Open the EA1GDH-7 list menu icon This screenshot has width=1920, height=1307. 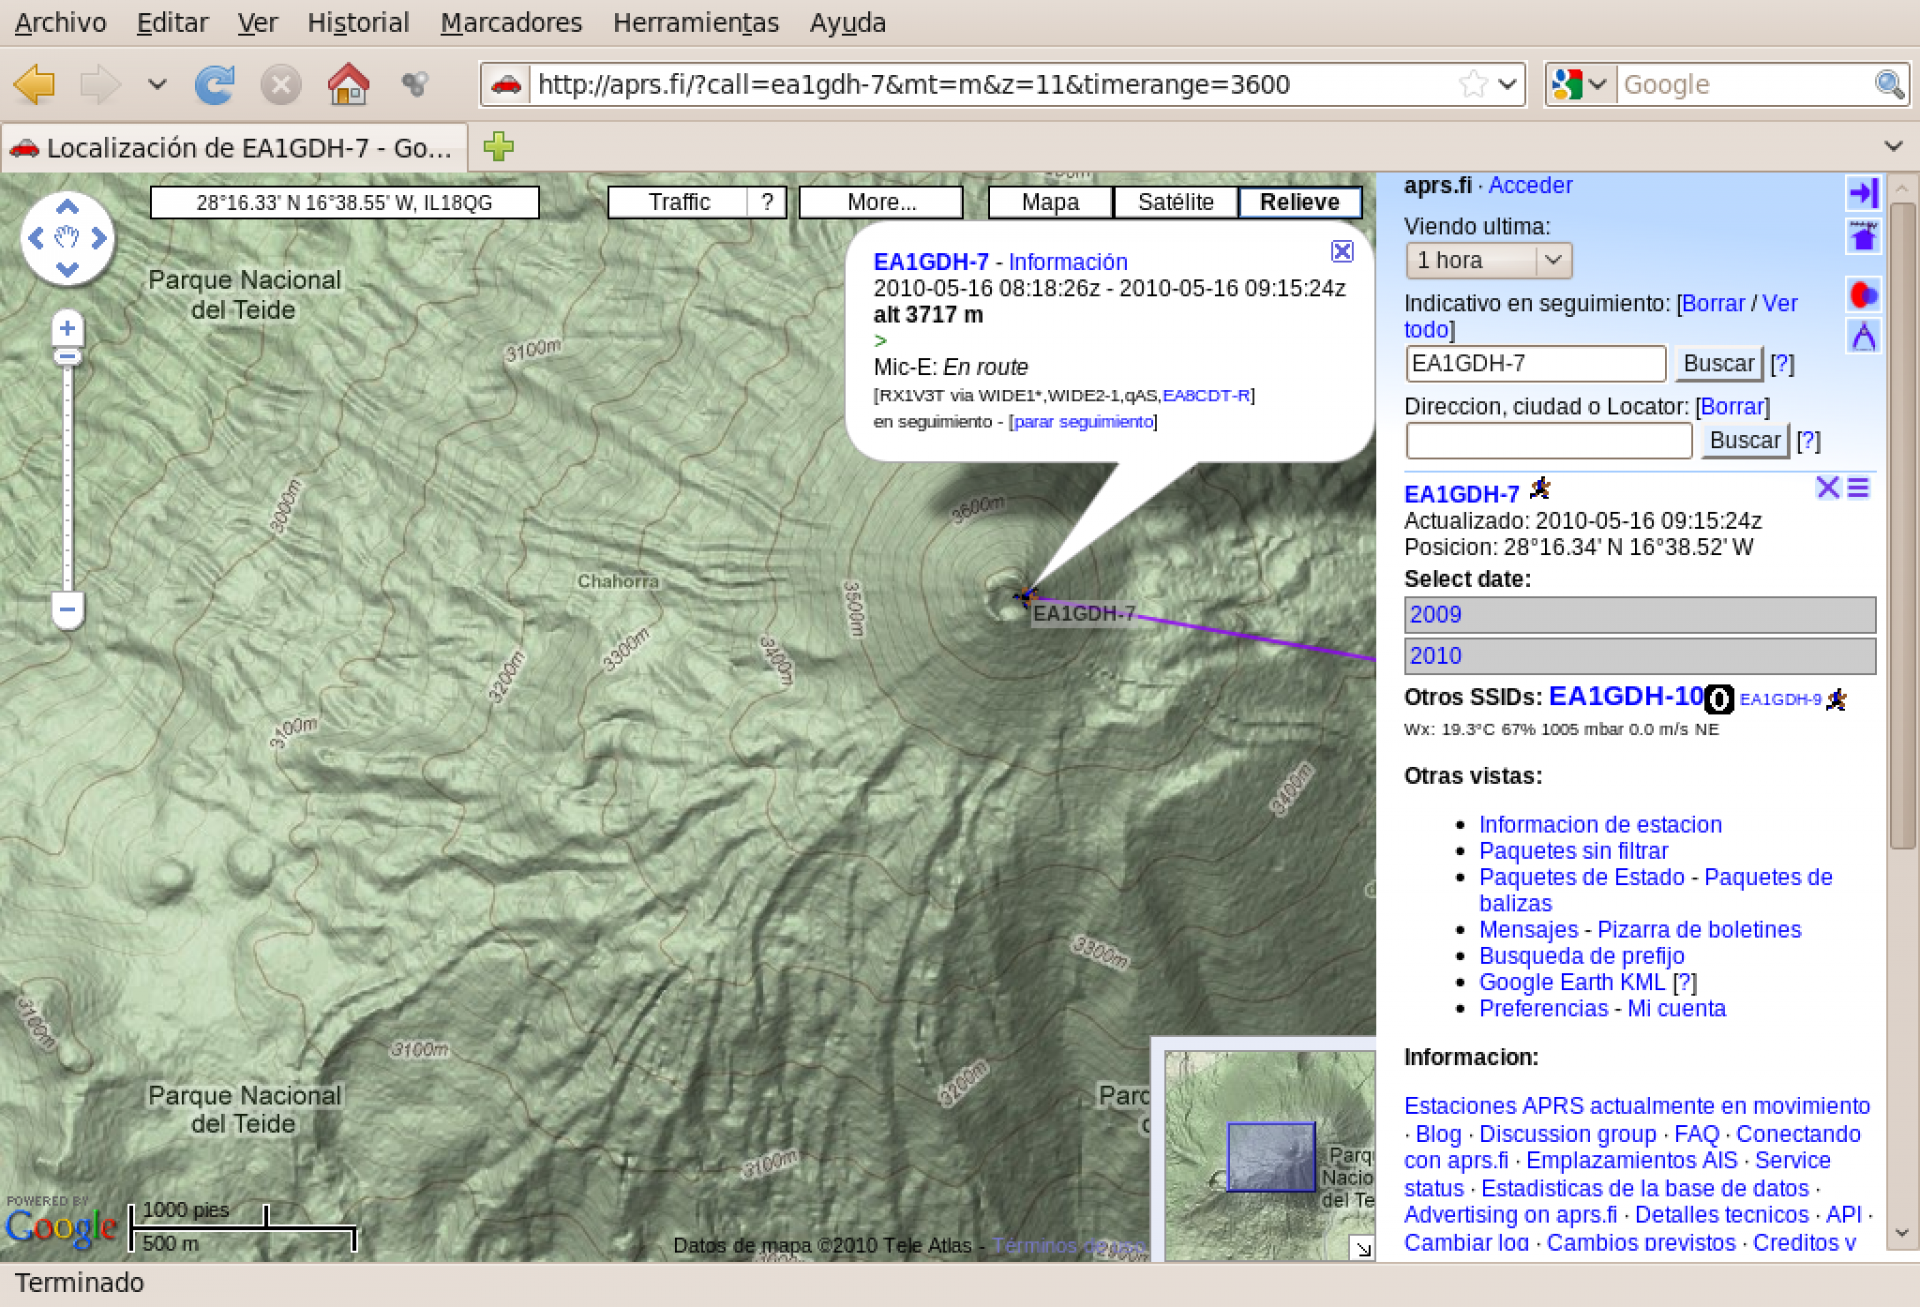coord(1858,487)
